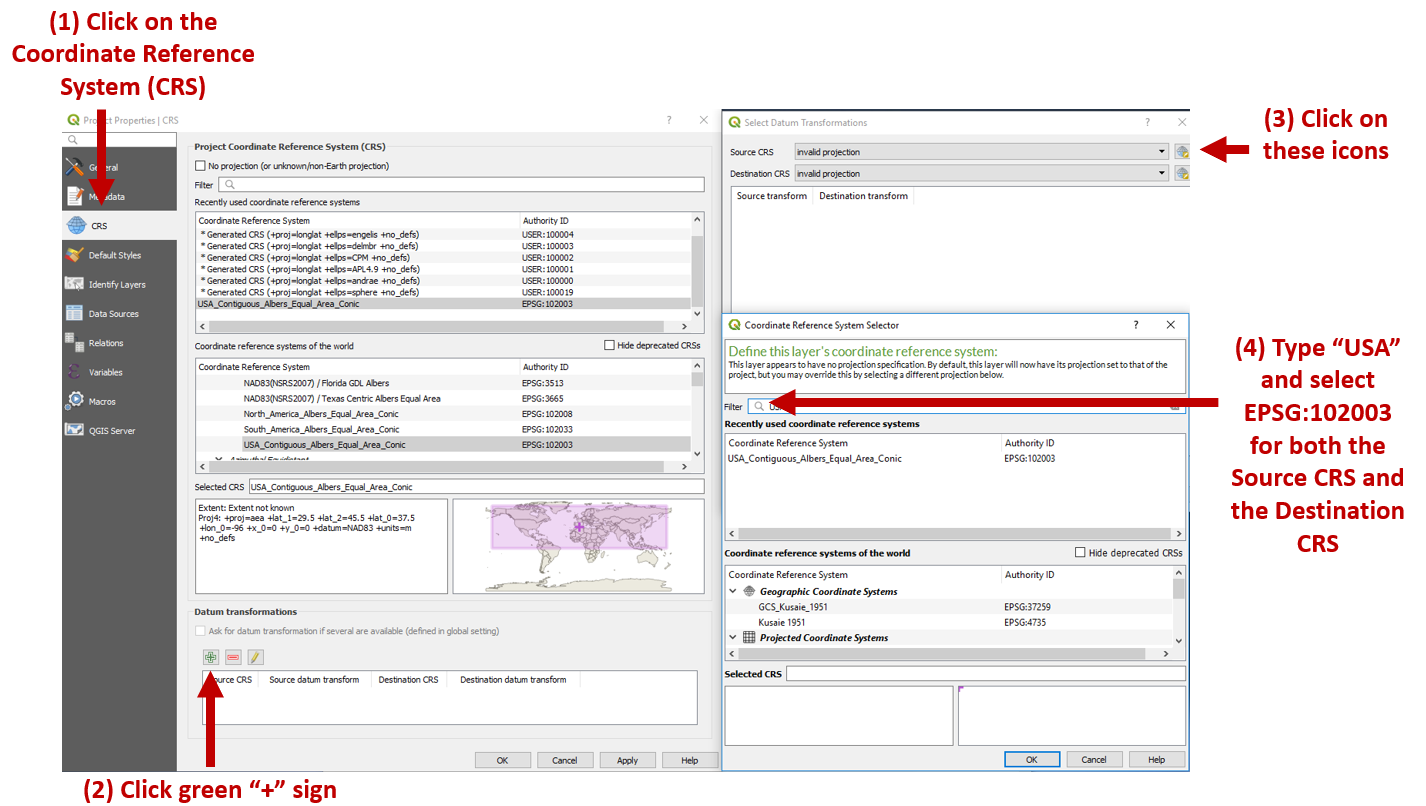This screenshot has height=806, width=1426.
Task: Select Kusaie 1951 EPSG:4735 row
Action: click(949, 622)
